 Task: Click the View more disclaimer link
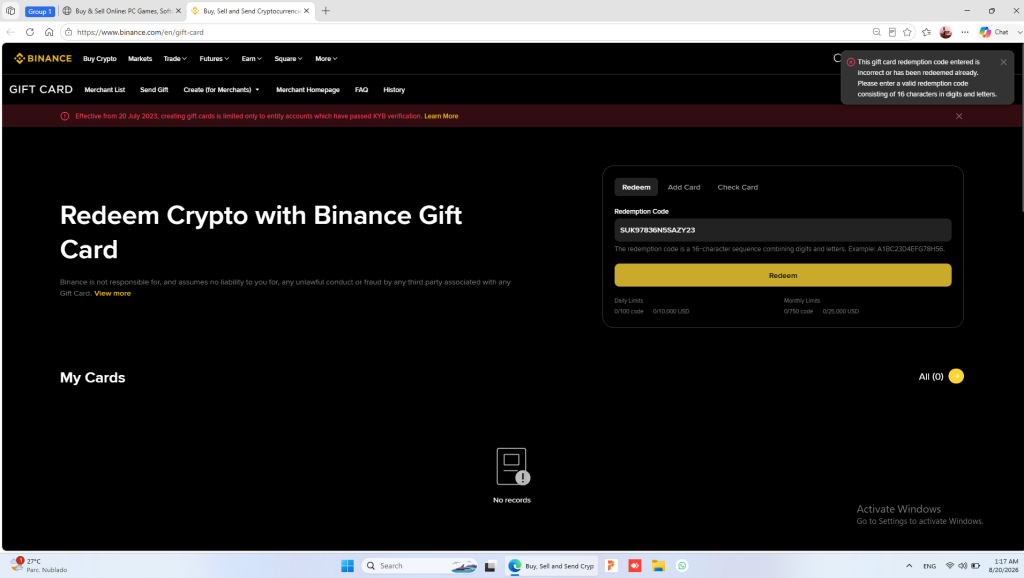112,293
